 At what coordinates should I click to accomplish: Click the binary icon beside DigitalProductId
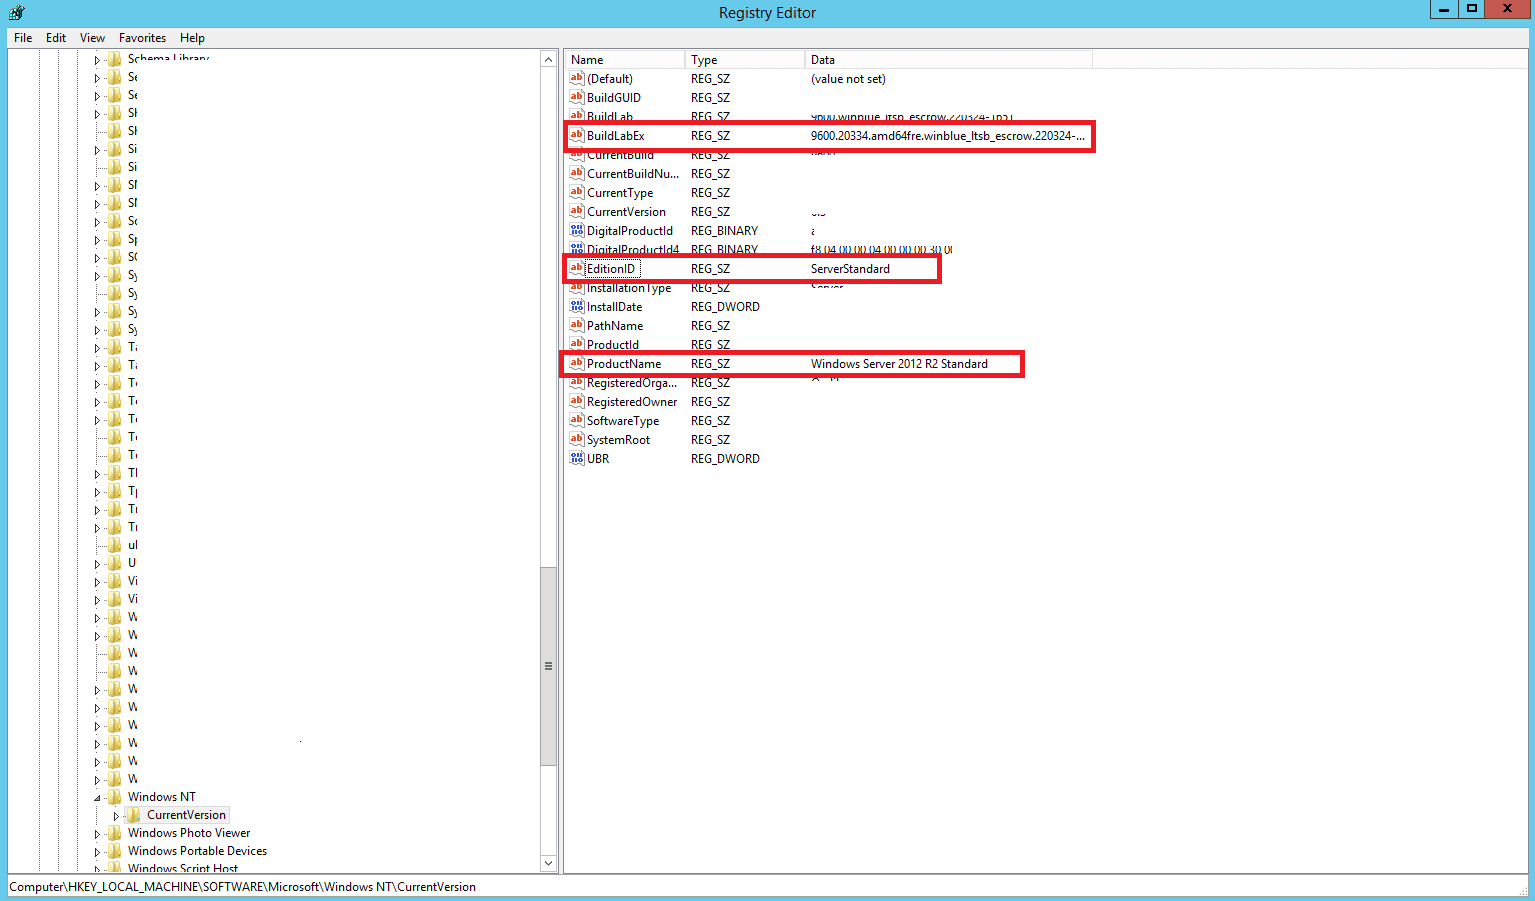577,230
